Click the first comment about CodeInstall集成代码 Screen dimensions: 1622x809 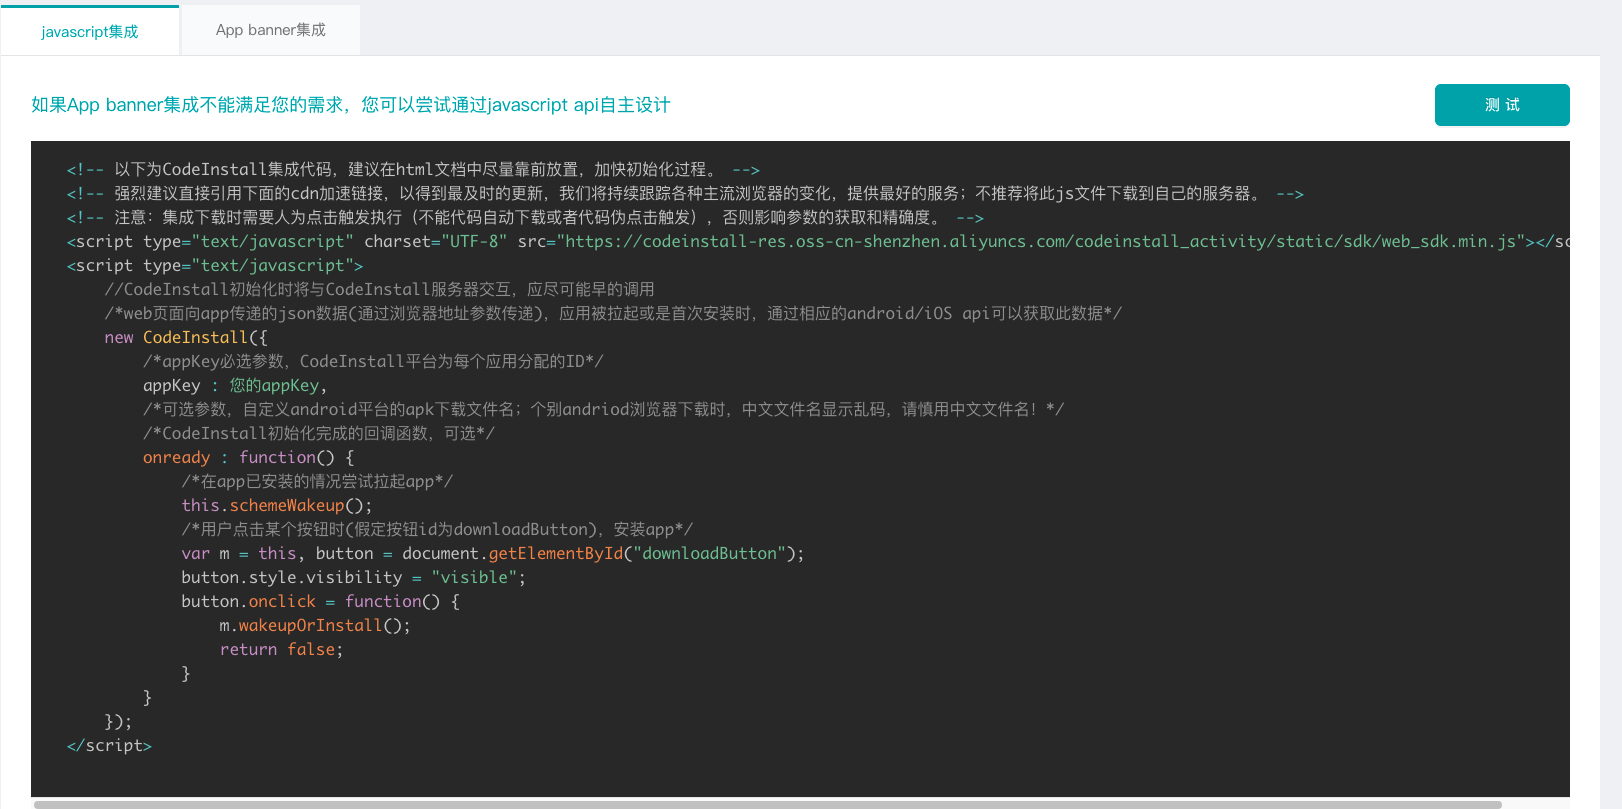(413, 169)
